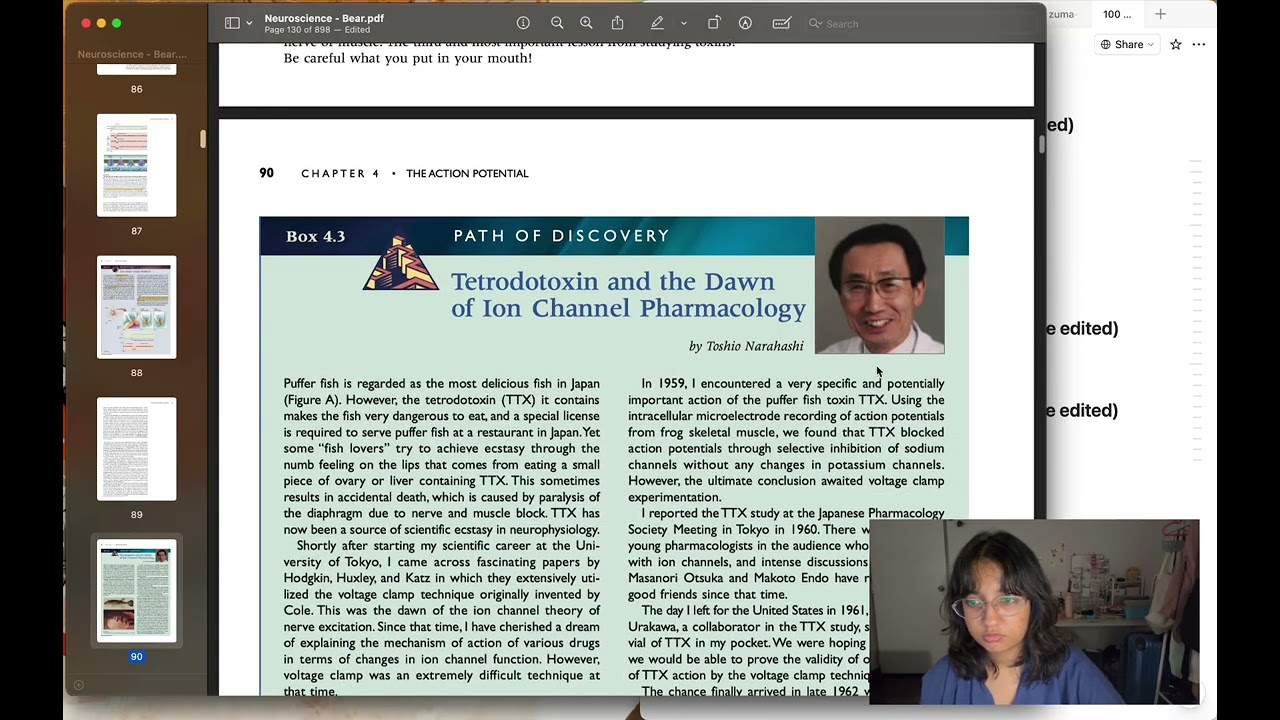Select the page 88 thumbnail
This screenshot has height=720, width=1280.
(137, 307)
